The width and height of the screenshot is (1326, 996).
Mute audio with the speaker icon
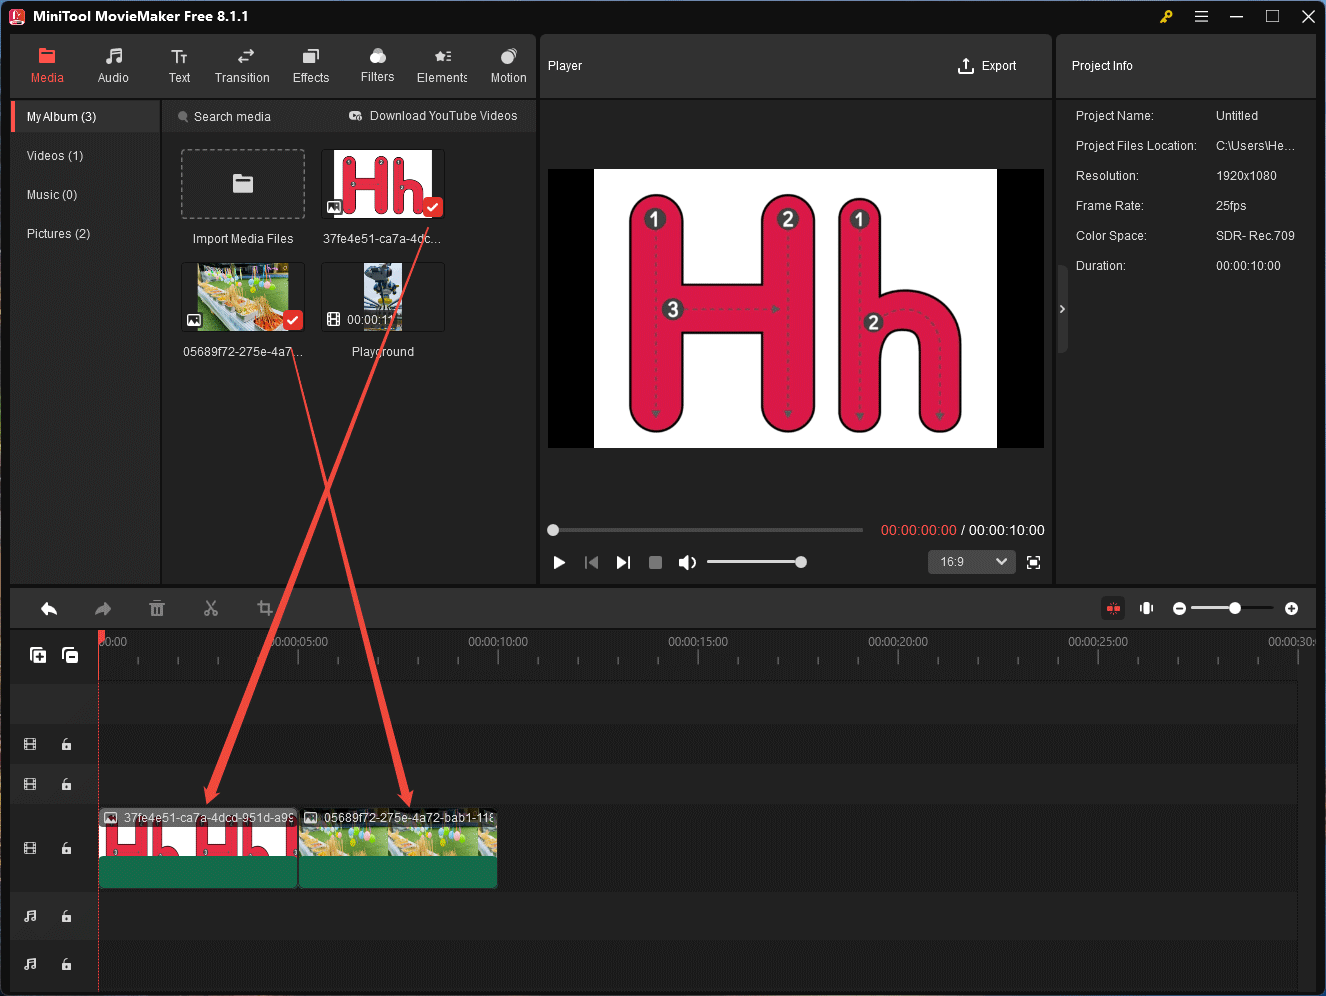coord(687,562)
